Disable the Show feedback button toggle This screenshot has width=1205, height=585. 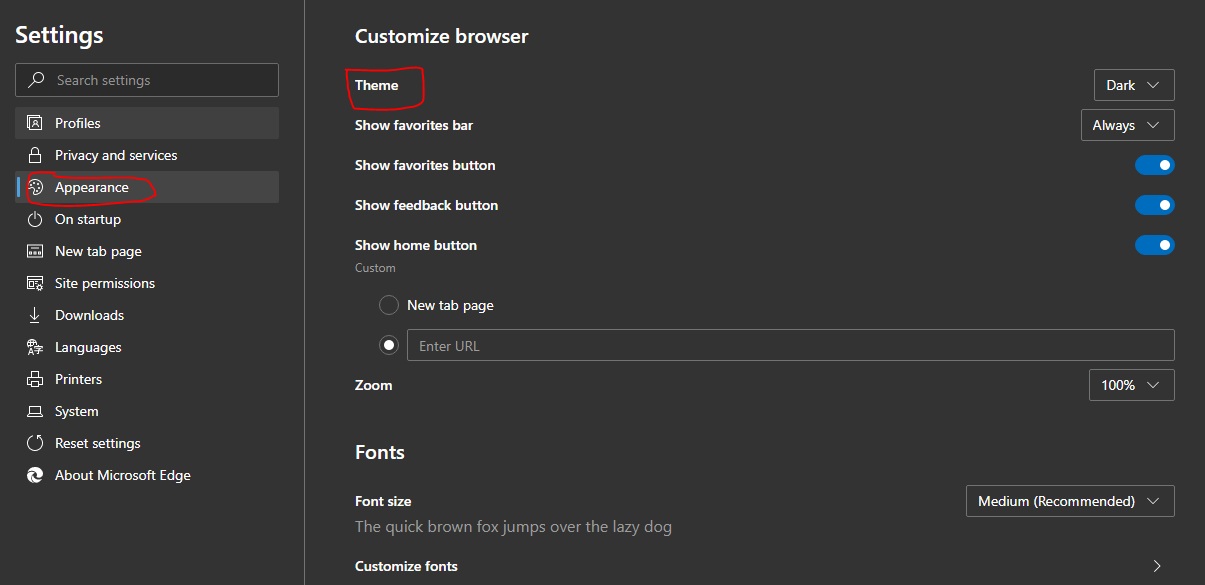tap(1154, 205)
